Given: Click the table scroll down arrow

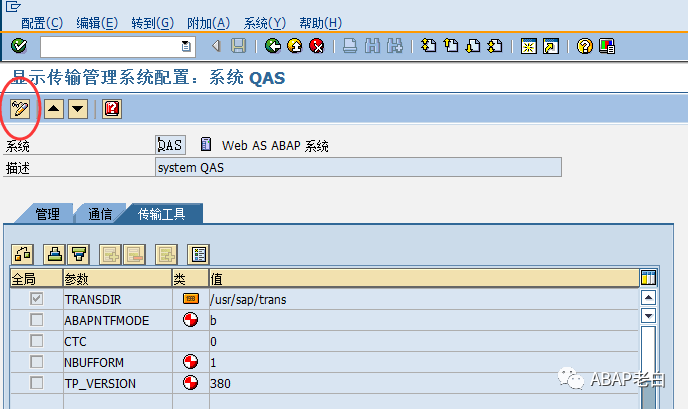Looking at the screenshot, I should point(648,316).
